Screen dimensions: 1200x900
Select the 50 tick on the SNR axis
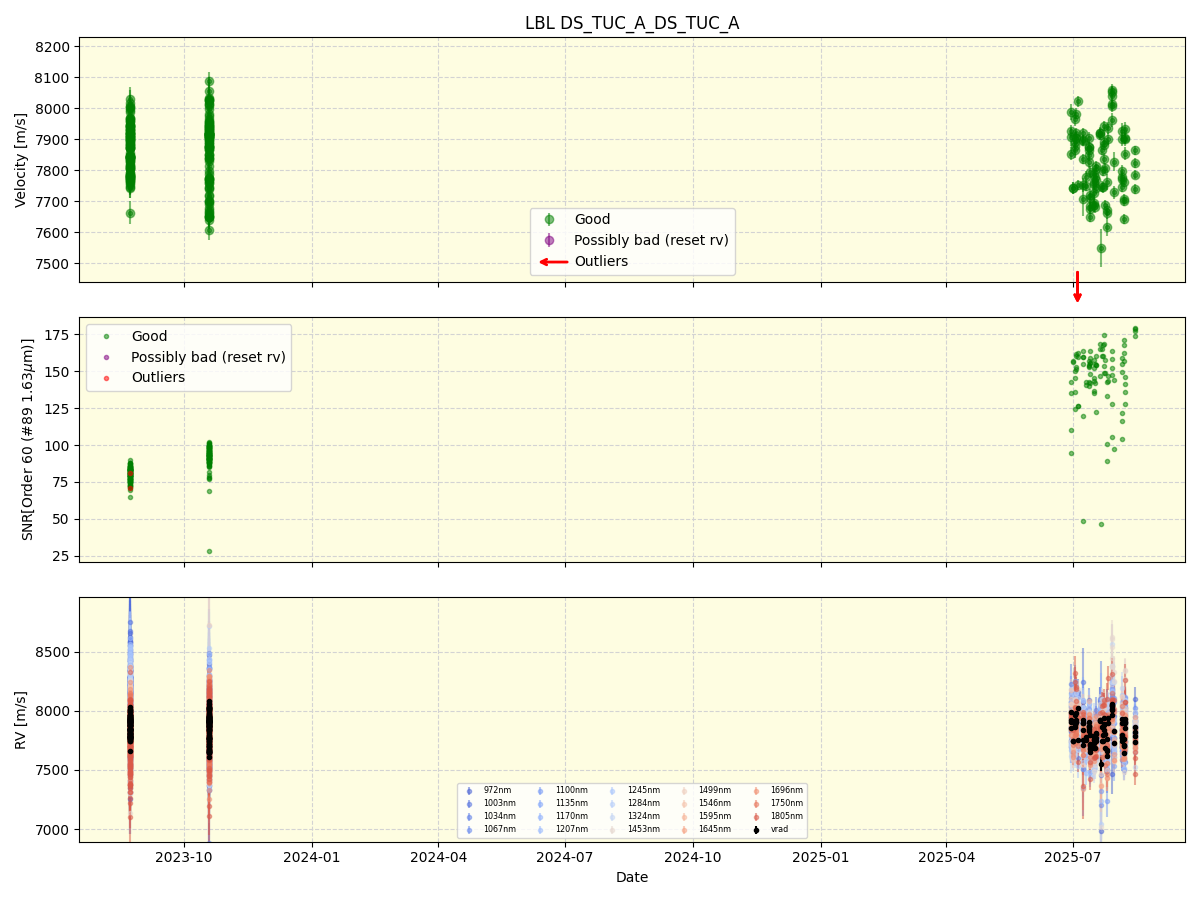[61, 520]
